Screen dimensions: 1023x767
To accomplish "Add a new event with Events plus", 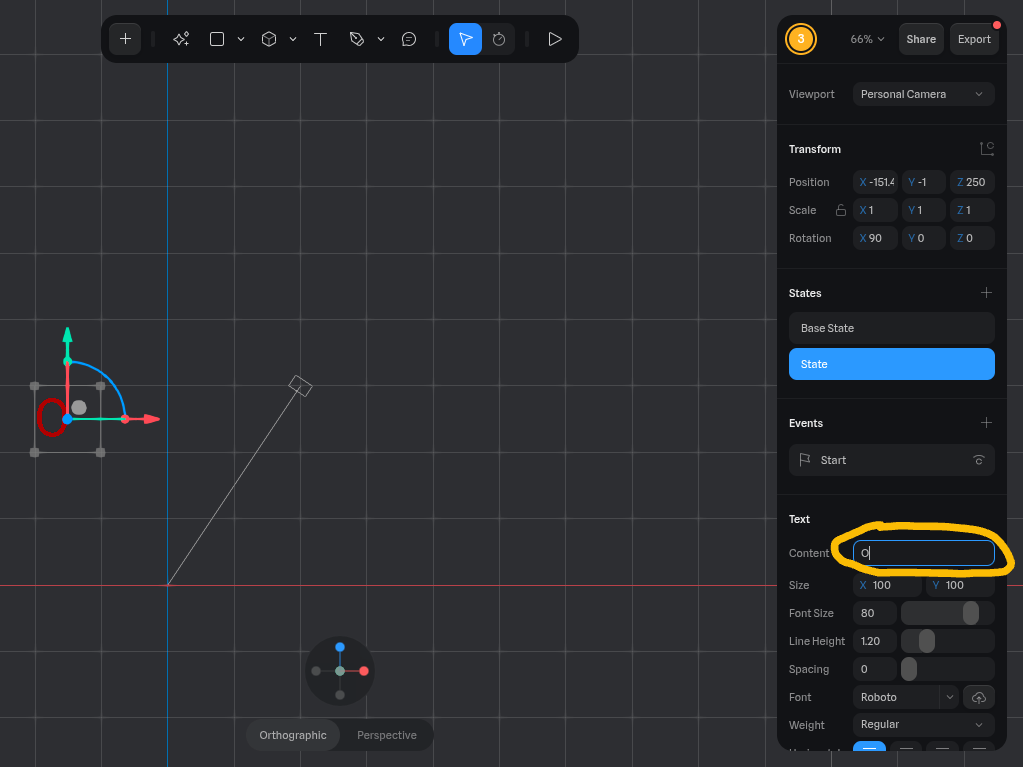I will point(986,423).
